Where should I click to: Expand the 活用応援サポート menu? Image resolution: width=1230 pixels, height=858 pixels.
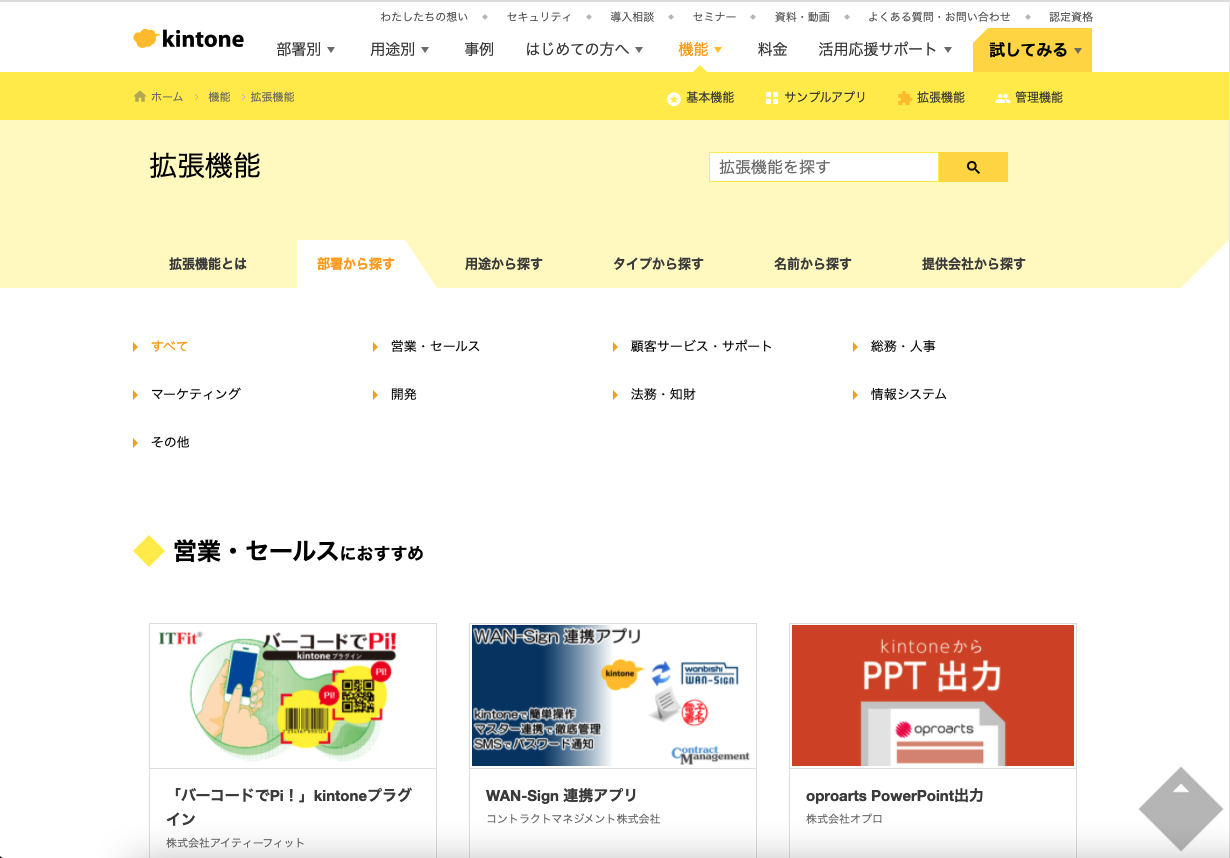tap(885, 49)
